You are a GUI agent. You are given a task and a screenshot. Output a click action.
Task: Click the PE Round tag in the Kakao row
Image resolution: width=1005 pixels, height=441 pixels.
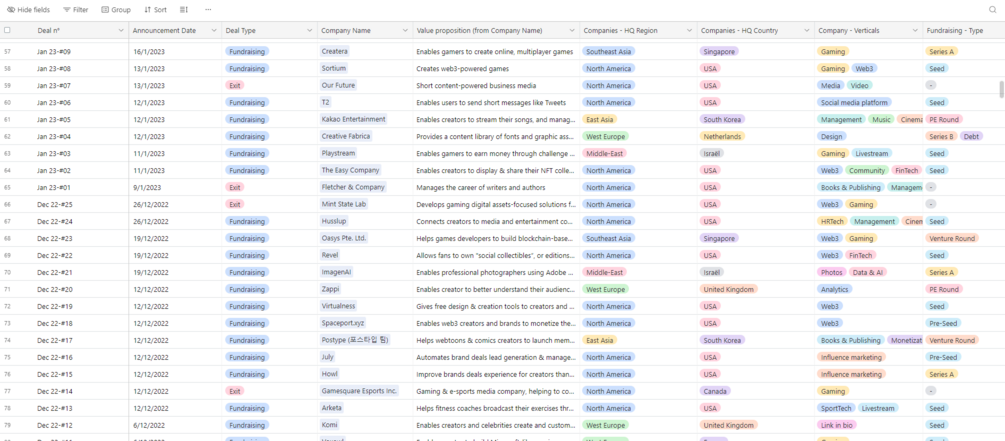point(944,119)
